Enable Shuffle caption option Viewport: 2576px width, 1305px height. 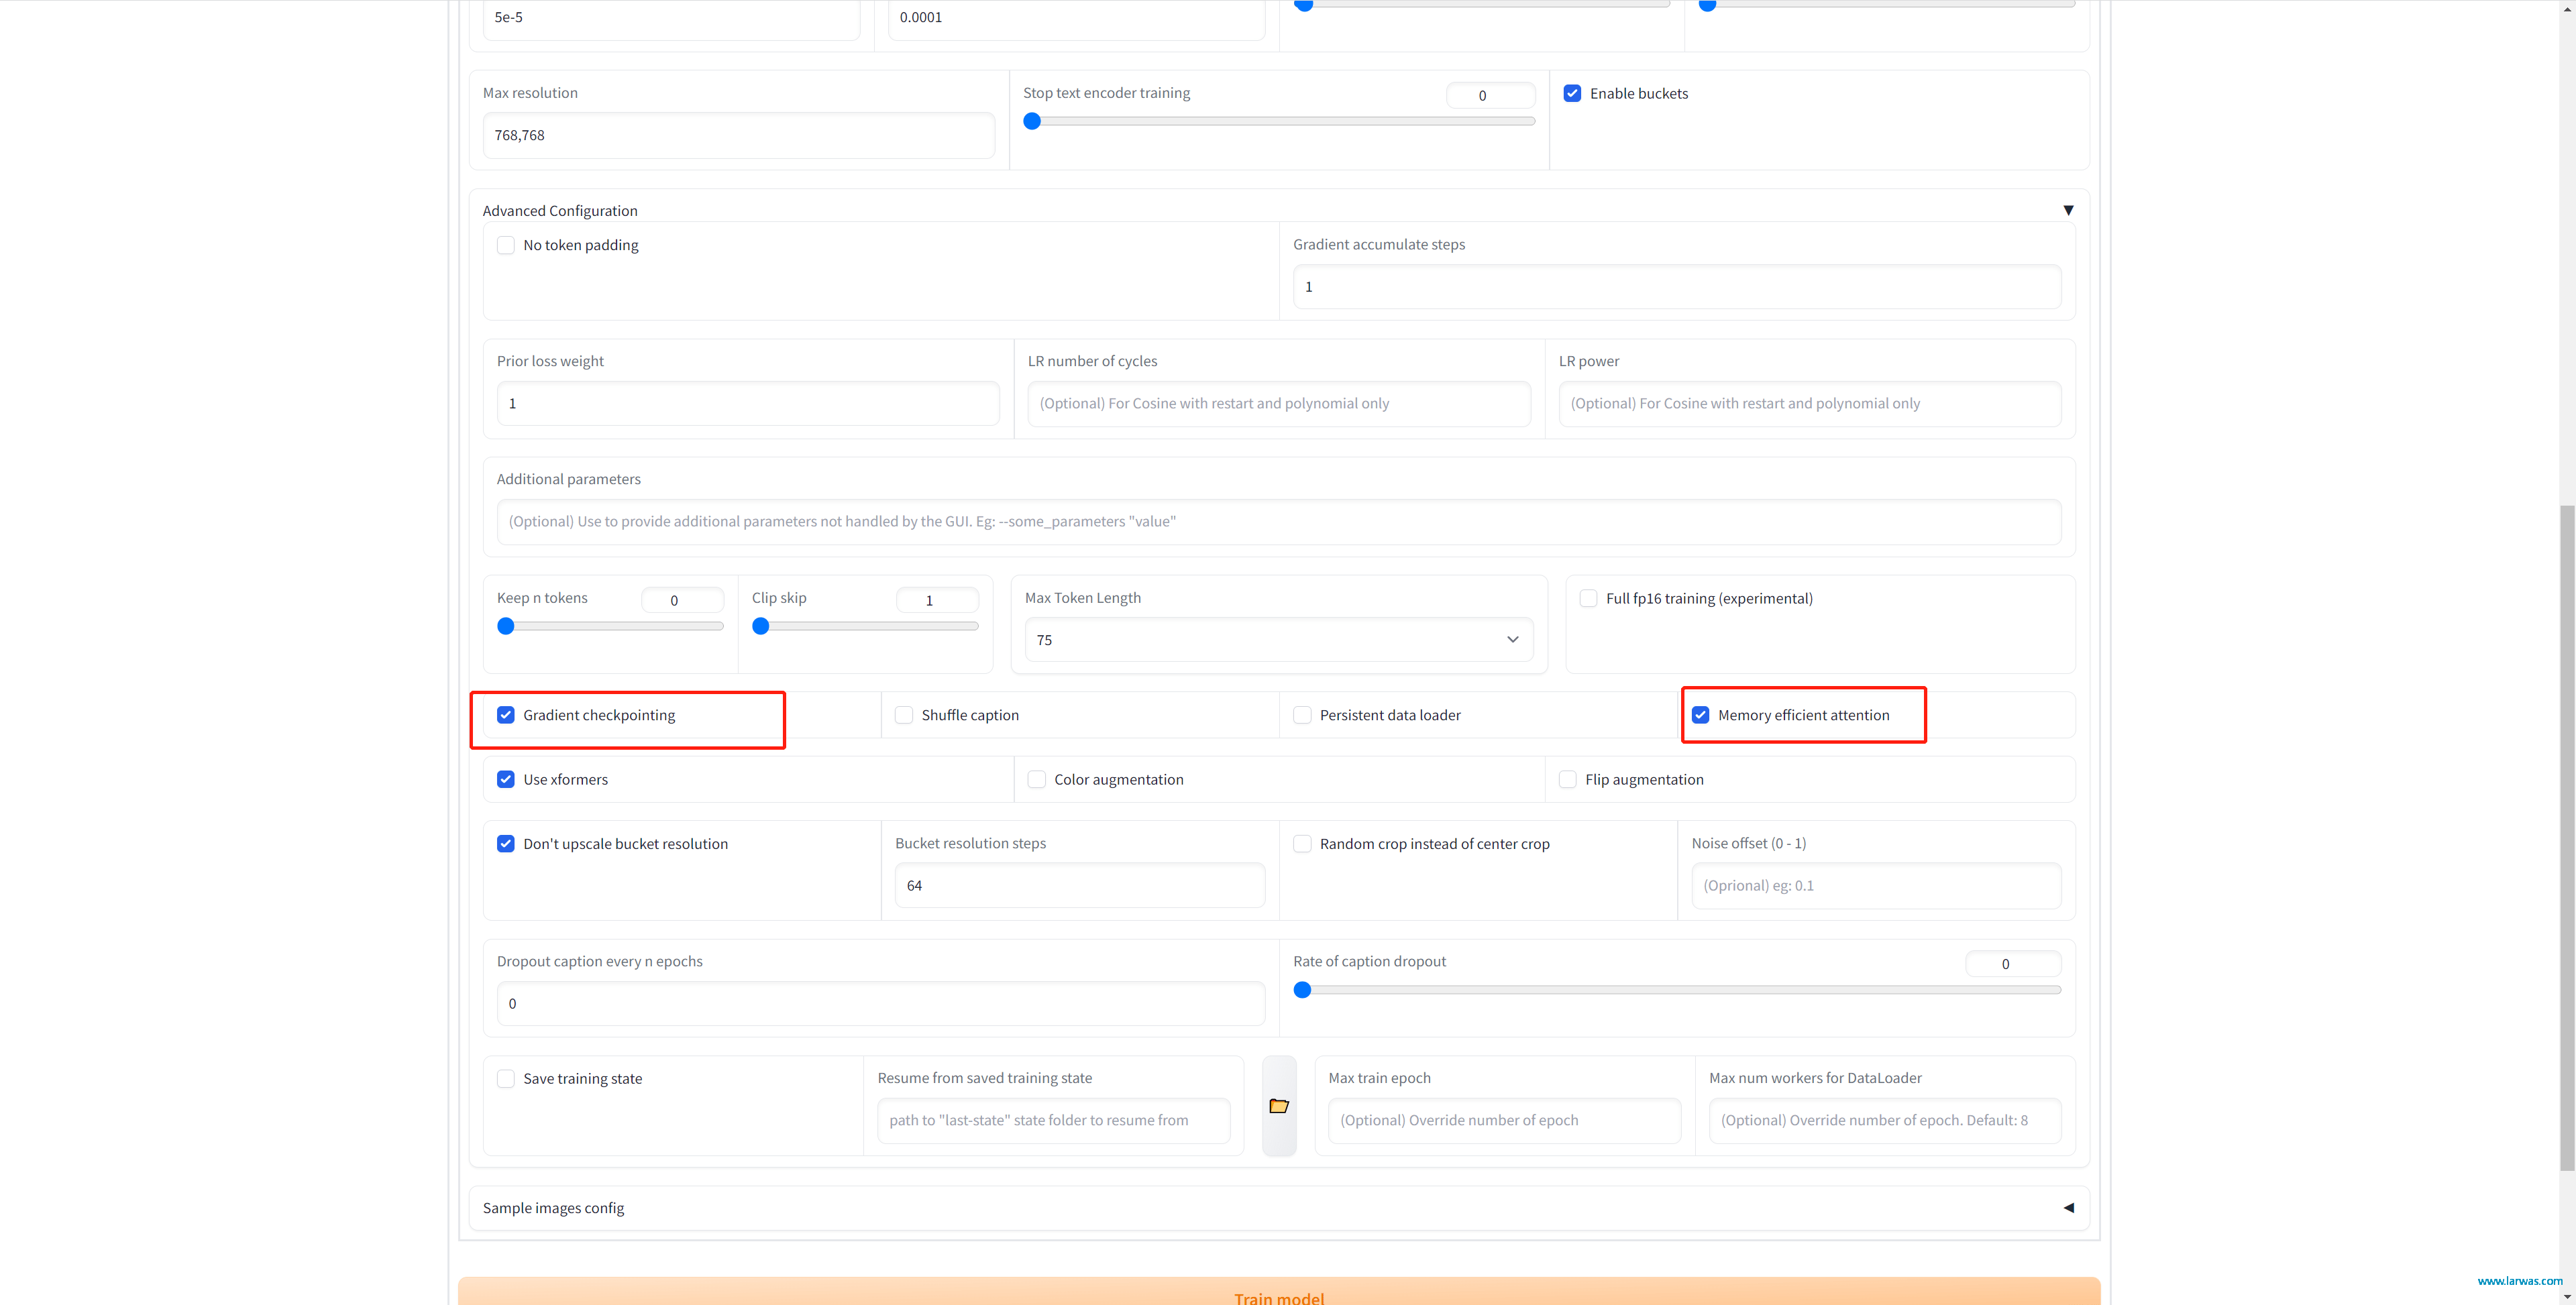coord(904,715)
